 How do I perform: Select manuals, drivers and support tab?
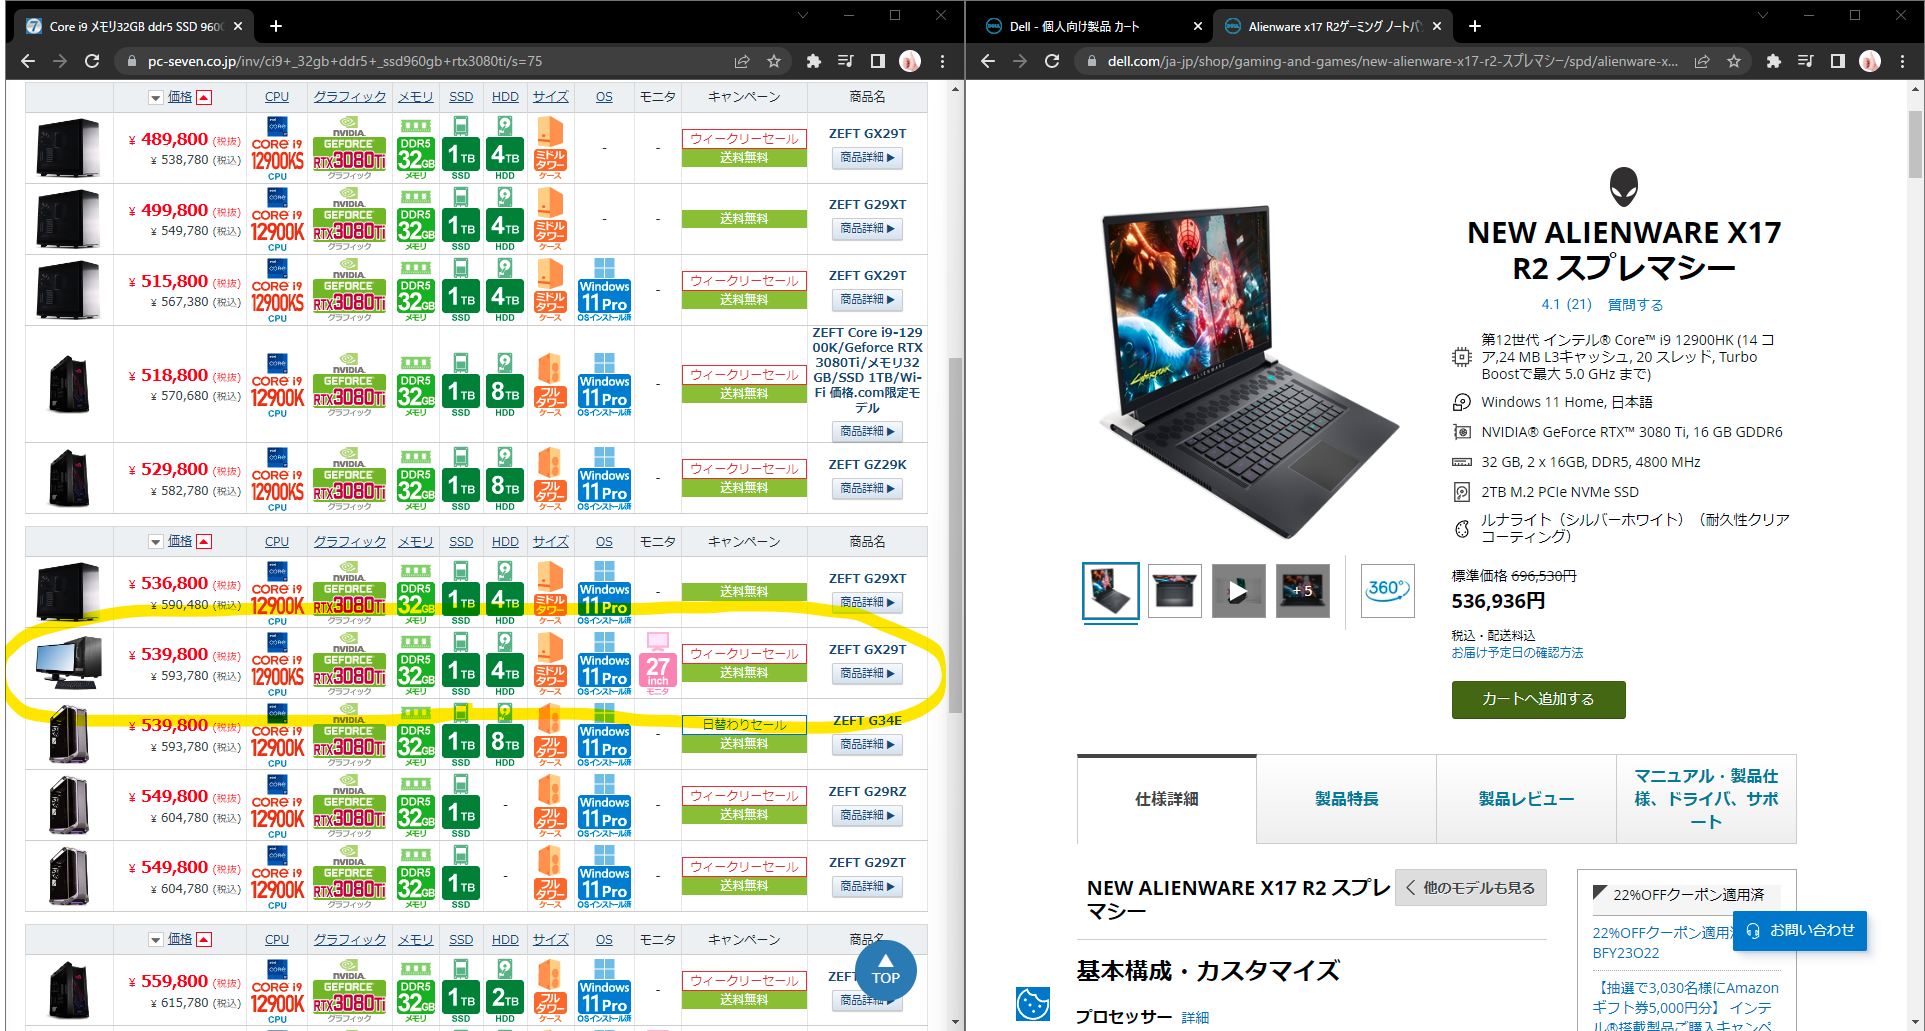coord(1706,799)
